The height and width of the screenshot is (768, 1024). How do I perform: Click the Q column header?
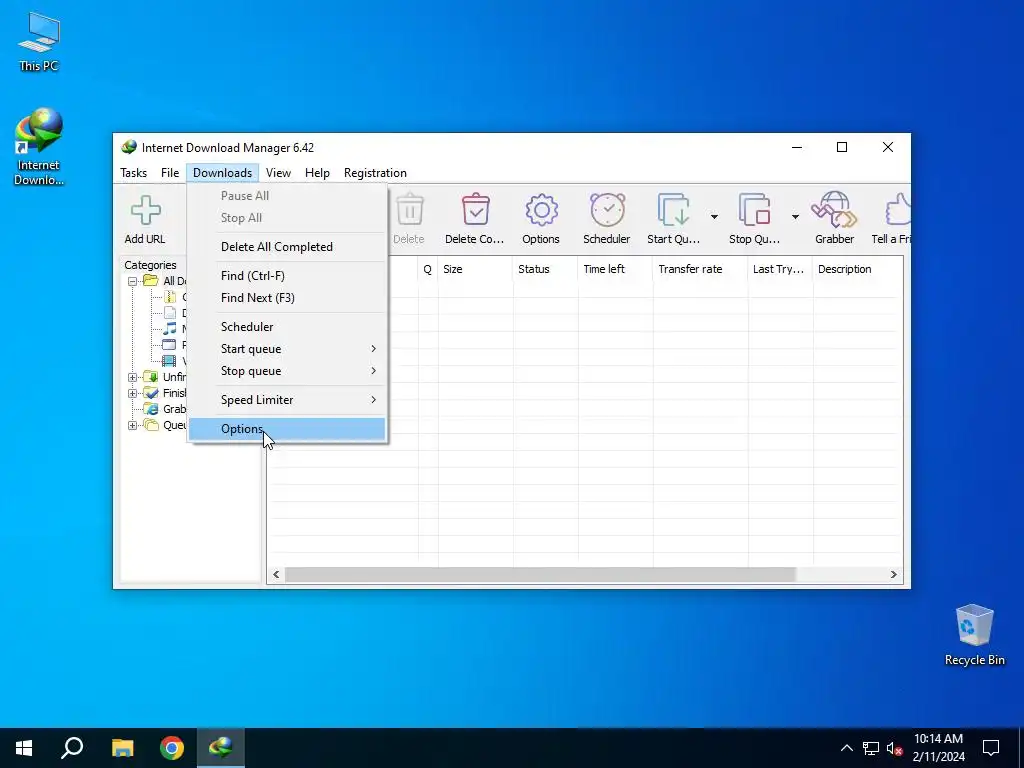point(428,269)
